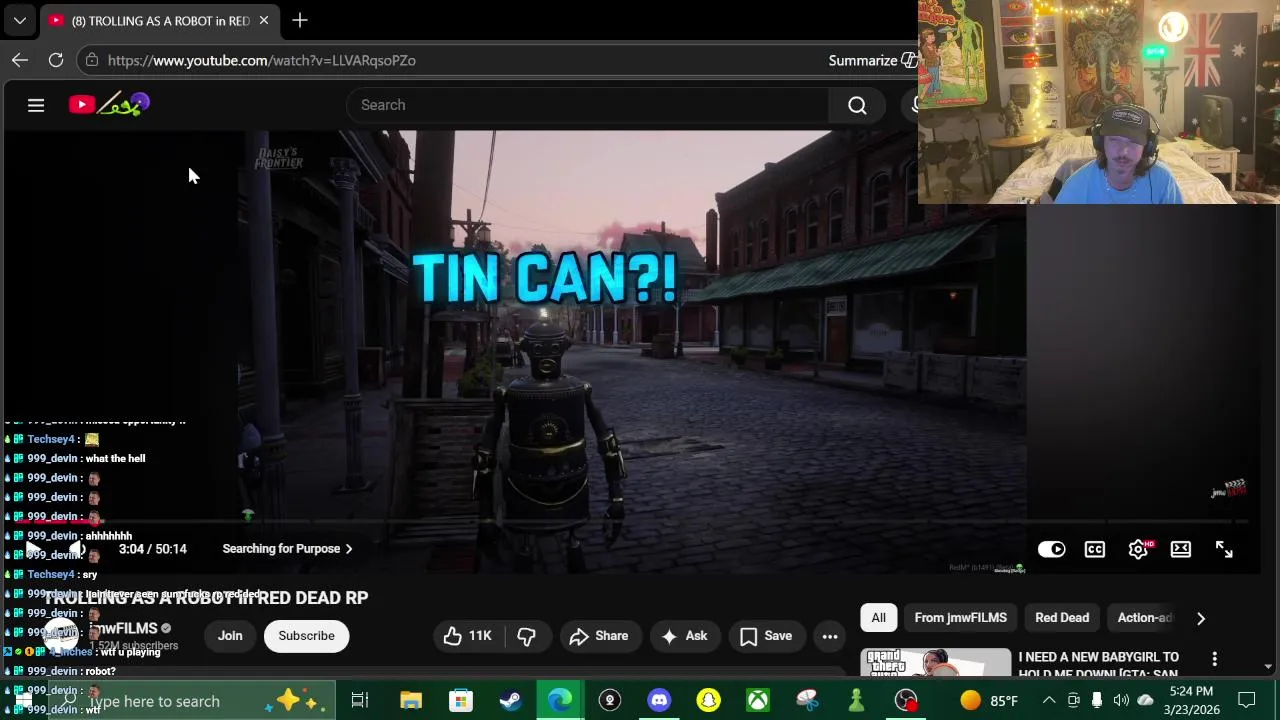Mute the video with speaker icon
This screenshot has height=720, width=1280.
[76, 549]
